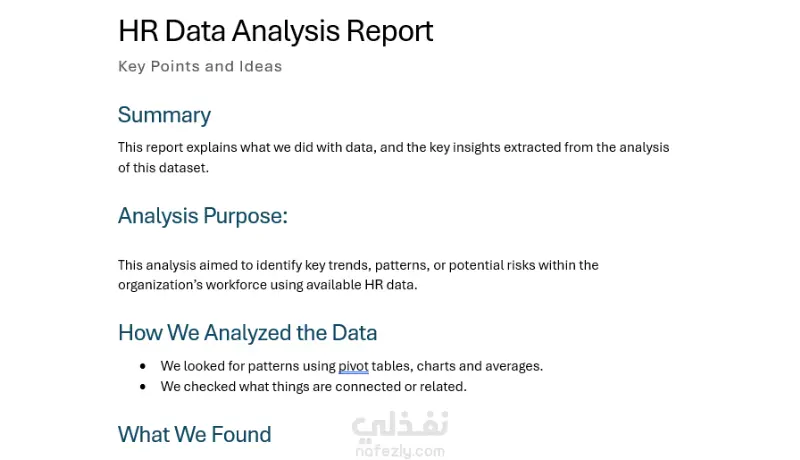
Task: Select the "Summary" heading
Action: [164, 115]
